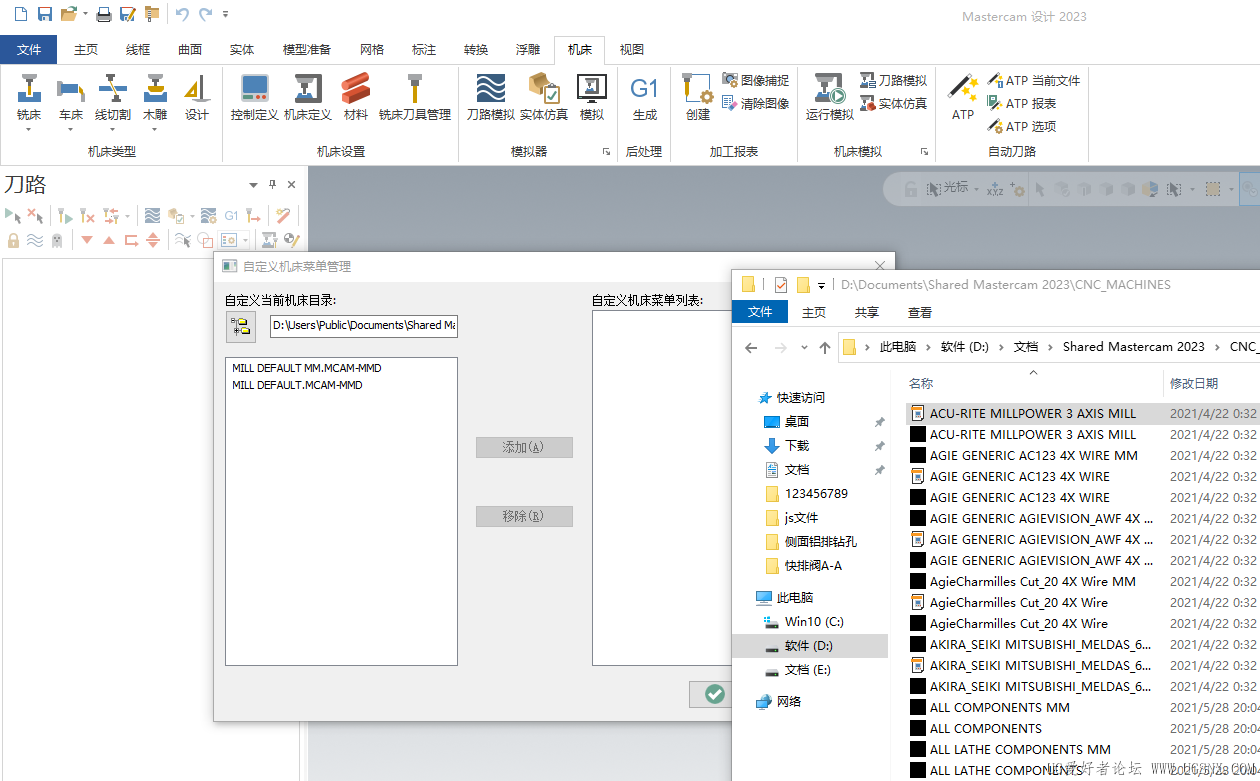Click the G1 生成 post-process icon

click(645, 97)
